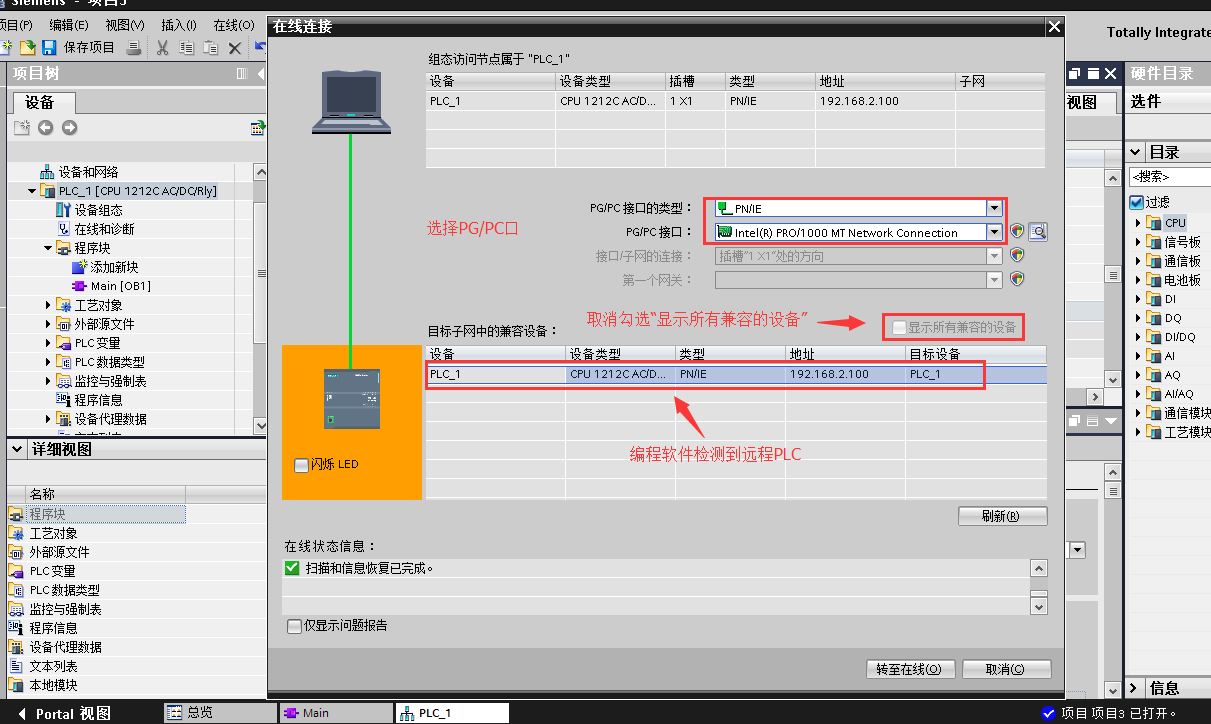Click the paste icon in the toolbar
1211x724 pixels.
(211, 47)
